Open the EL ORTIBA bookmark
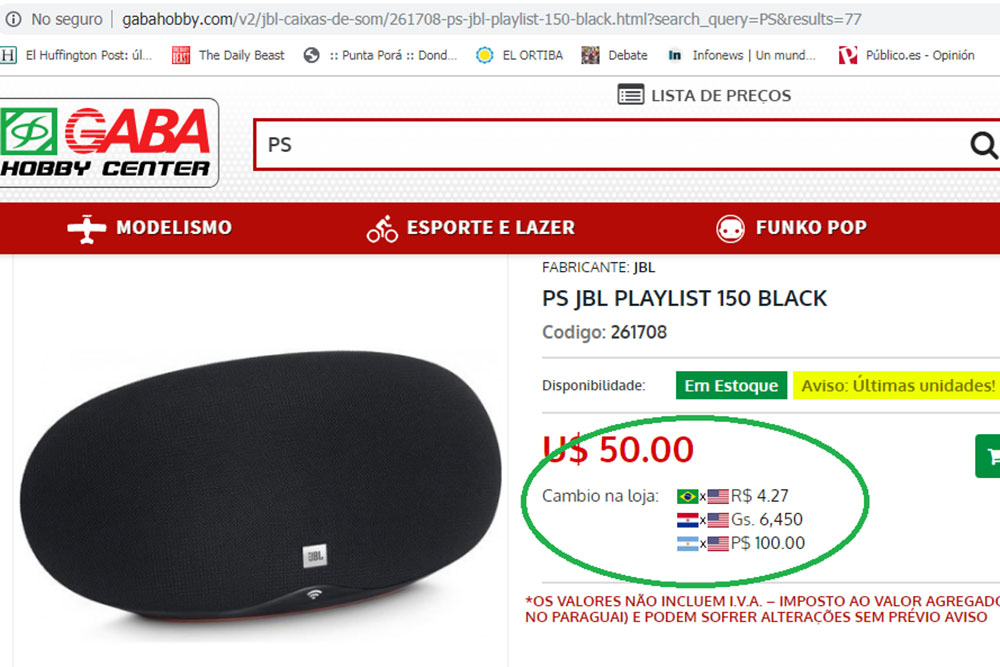Viewport: 1000px width, 667px height. (520, 55)
